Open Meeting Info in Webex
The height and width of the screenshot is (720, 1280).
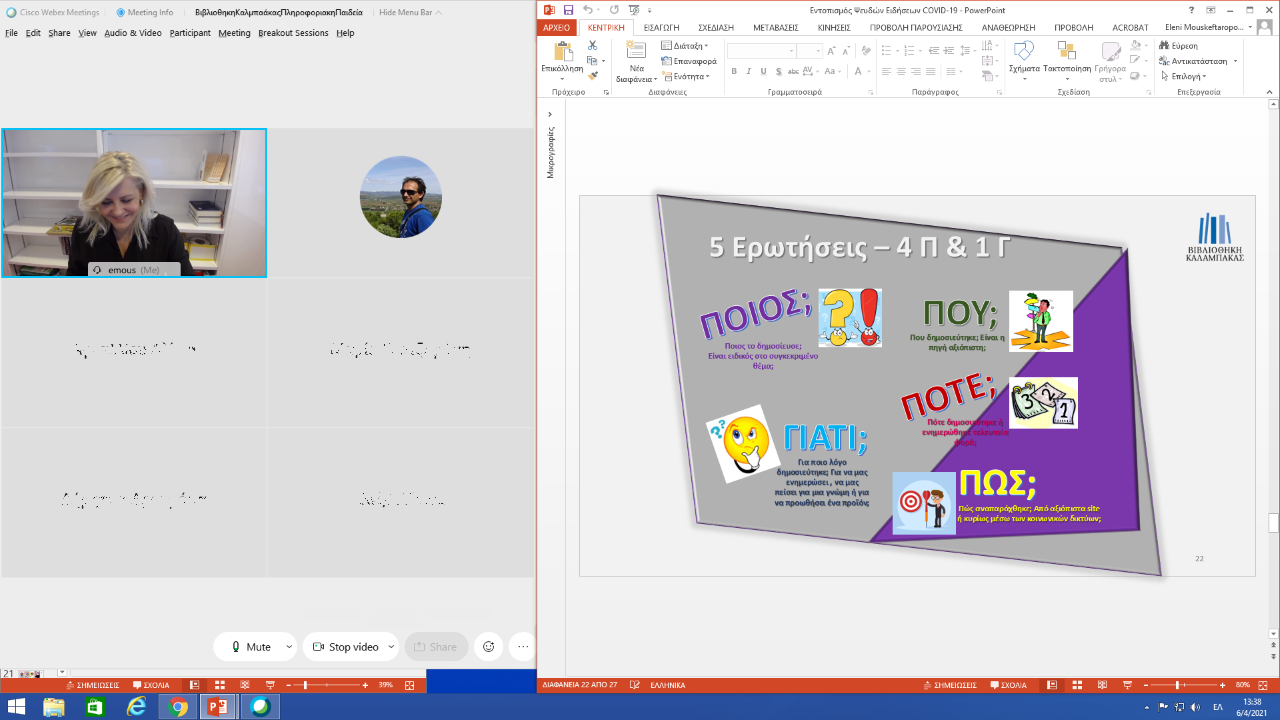(x=145, y=12)
